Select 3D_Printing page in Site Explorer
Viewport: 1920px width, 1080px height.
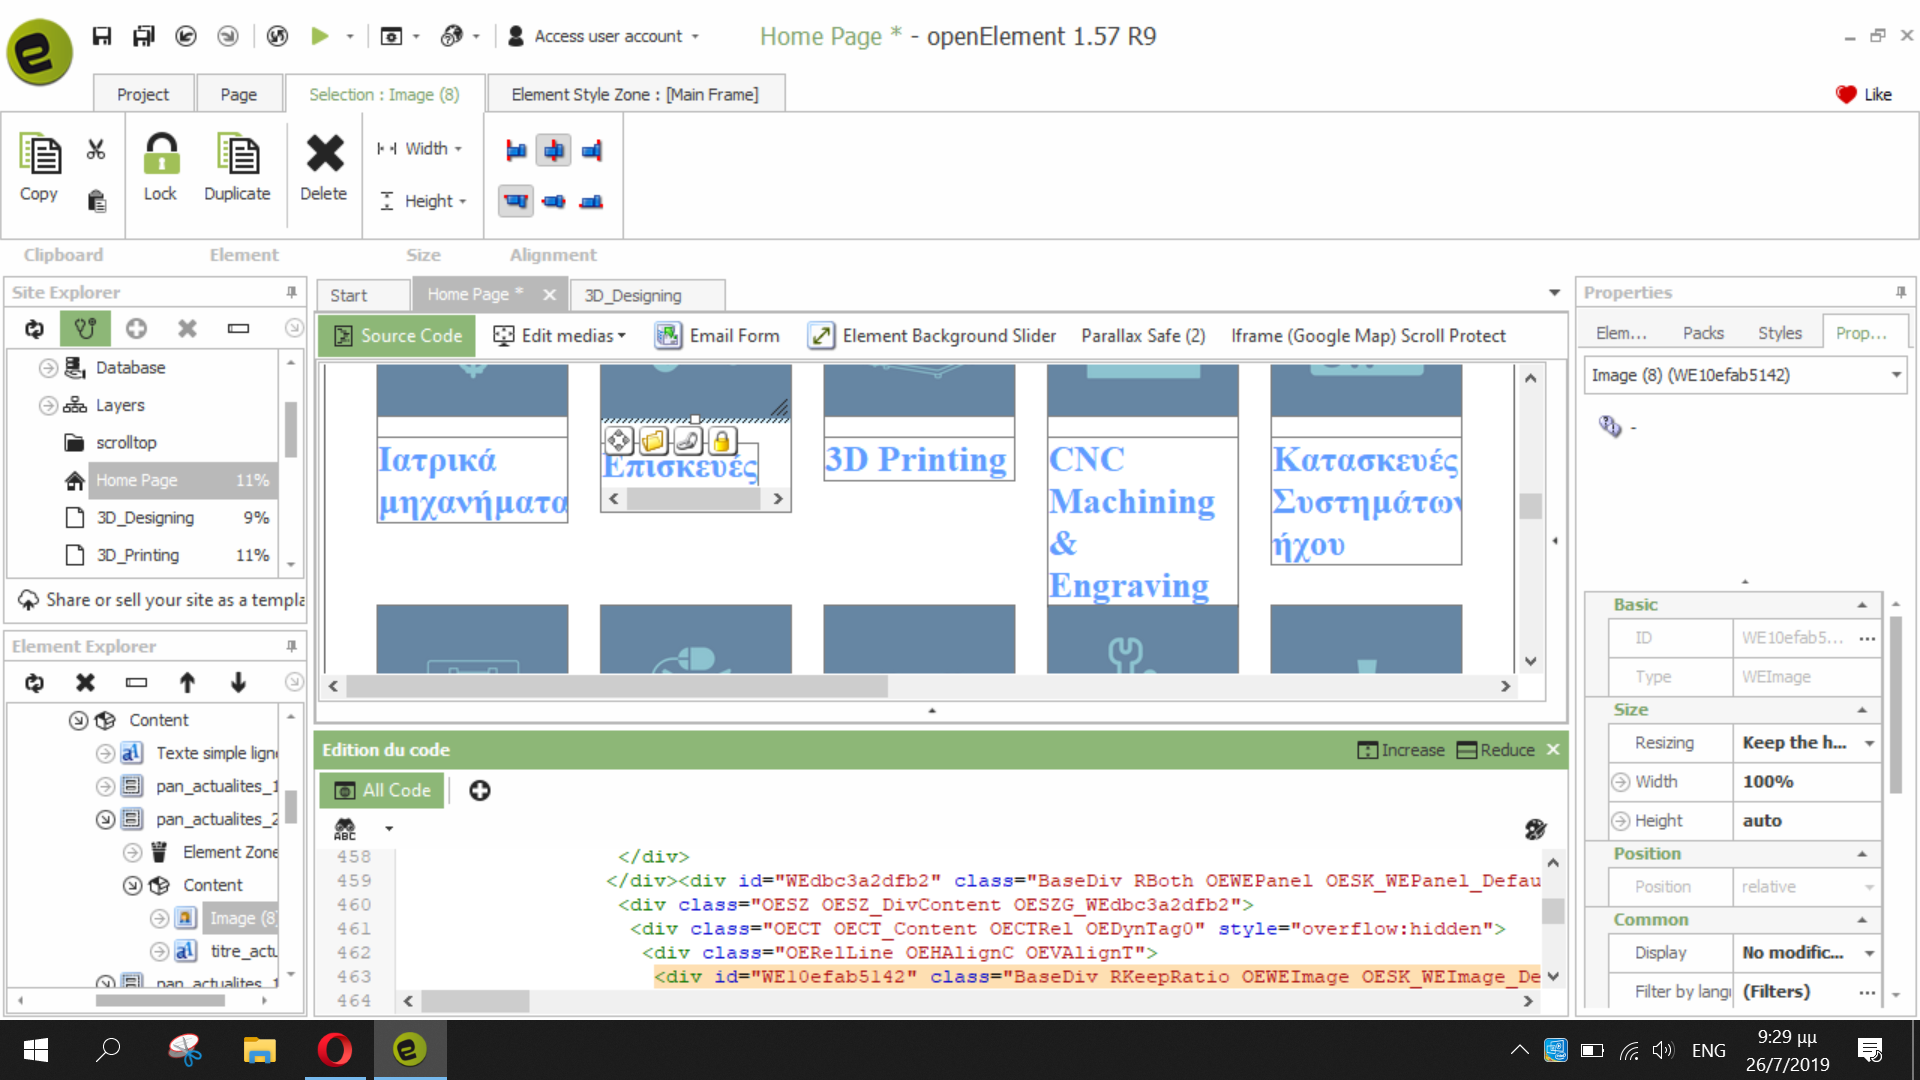138,555
